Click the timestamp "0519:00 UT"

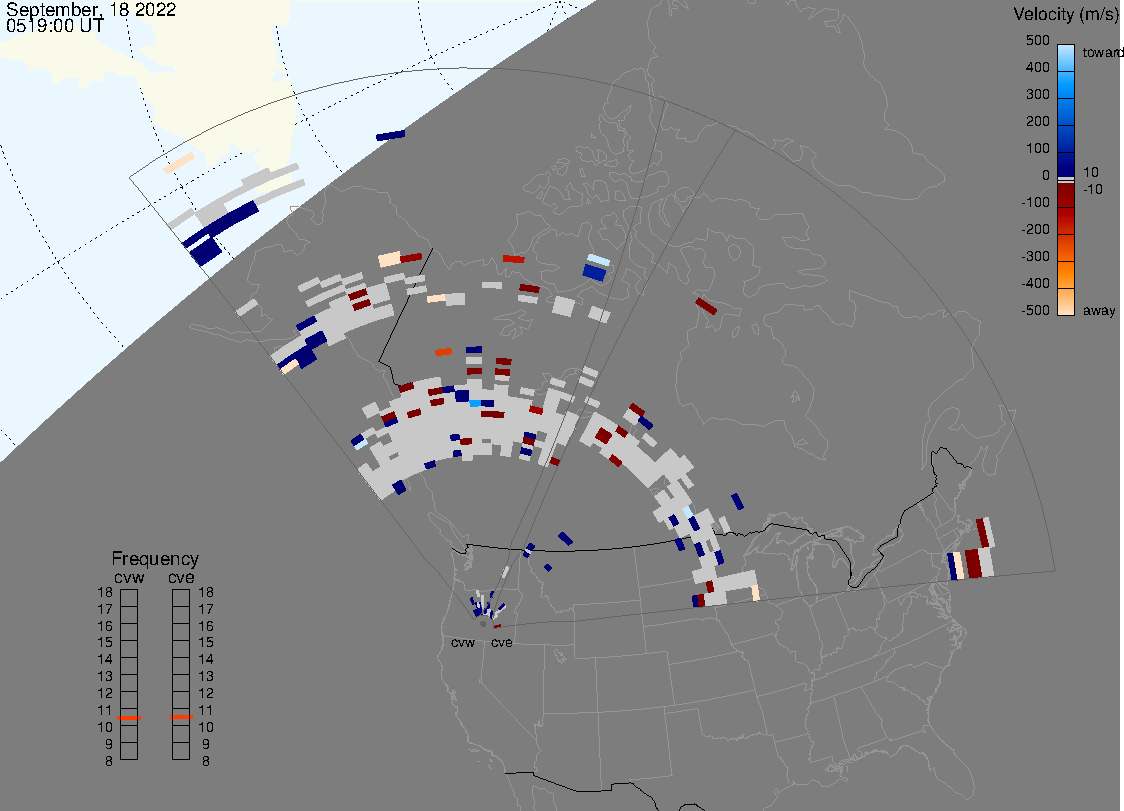pyautogui.click(x=54, y=26)
